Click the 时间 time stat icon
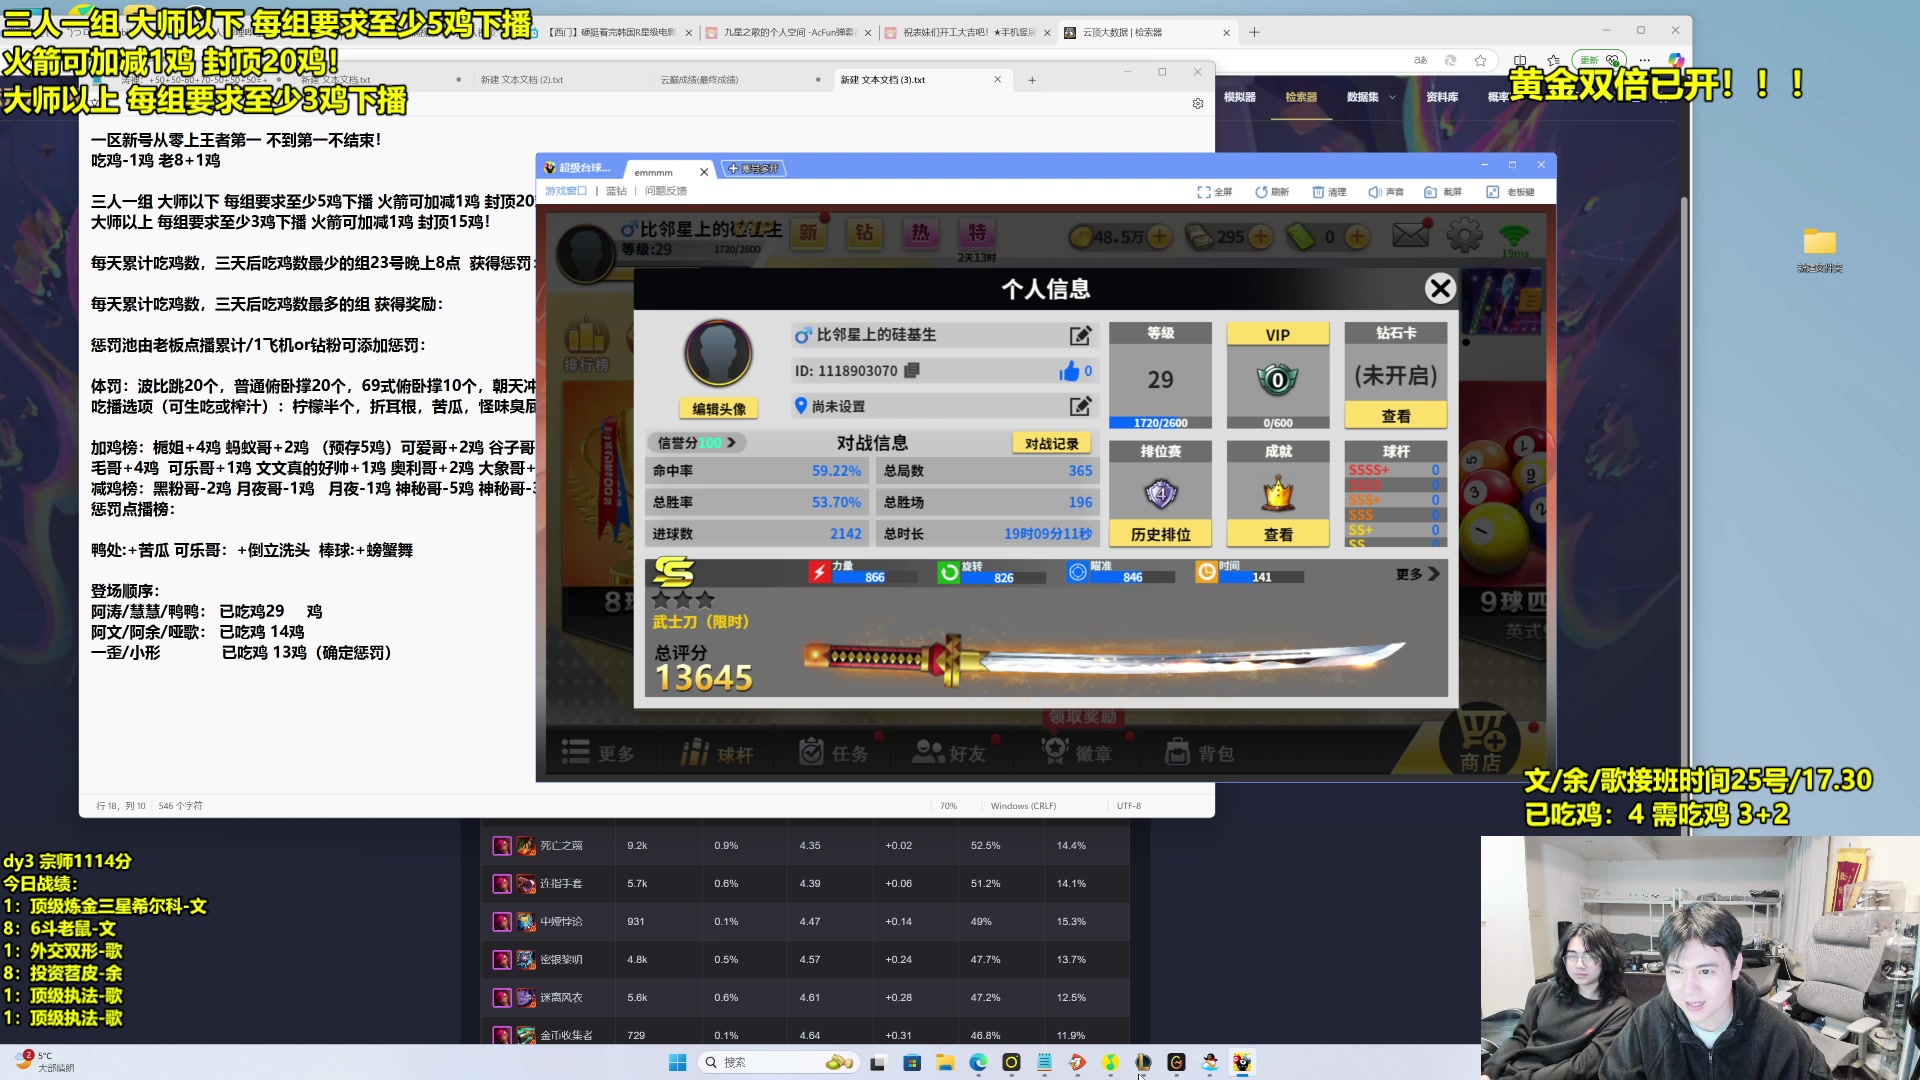The image size is (1920, 1080). tap(1206, 572)
